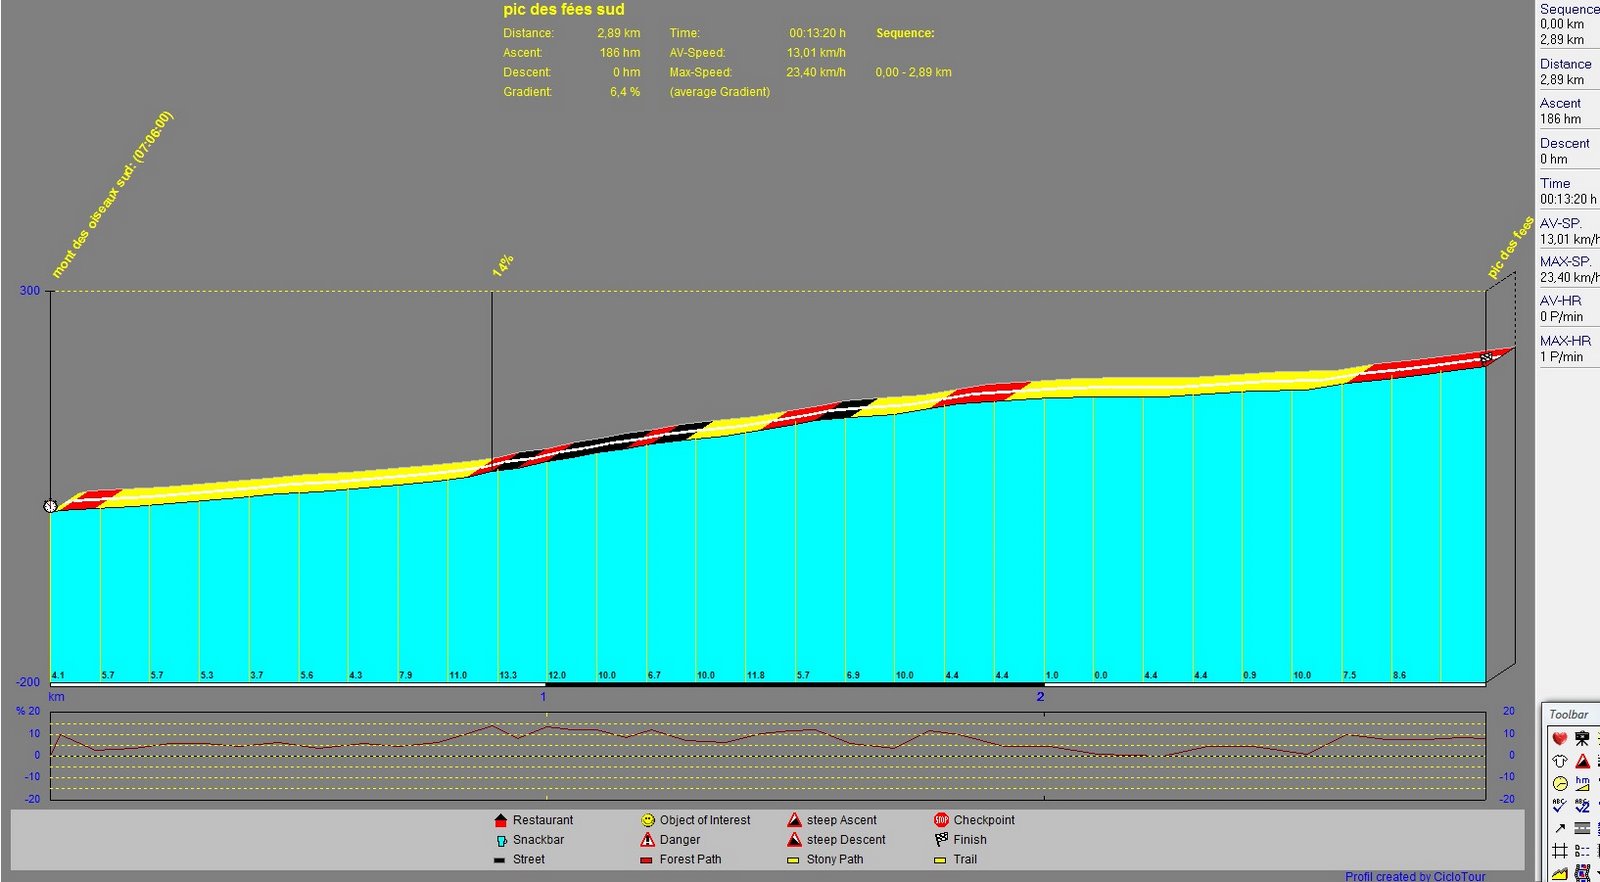The image size is (1600, 882).
Task: Click the camera on tripod Toolbar icon
Action: click(x=1582, y=739)
